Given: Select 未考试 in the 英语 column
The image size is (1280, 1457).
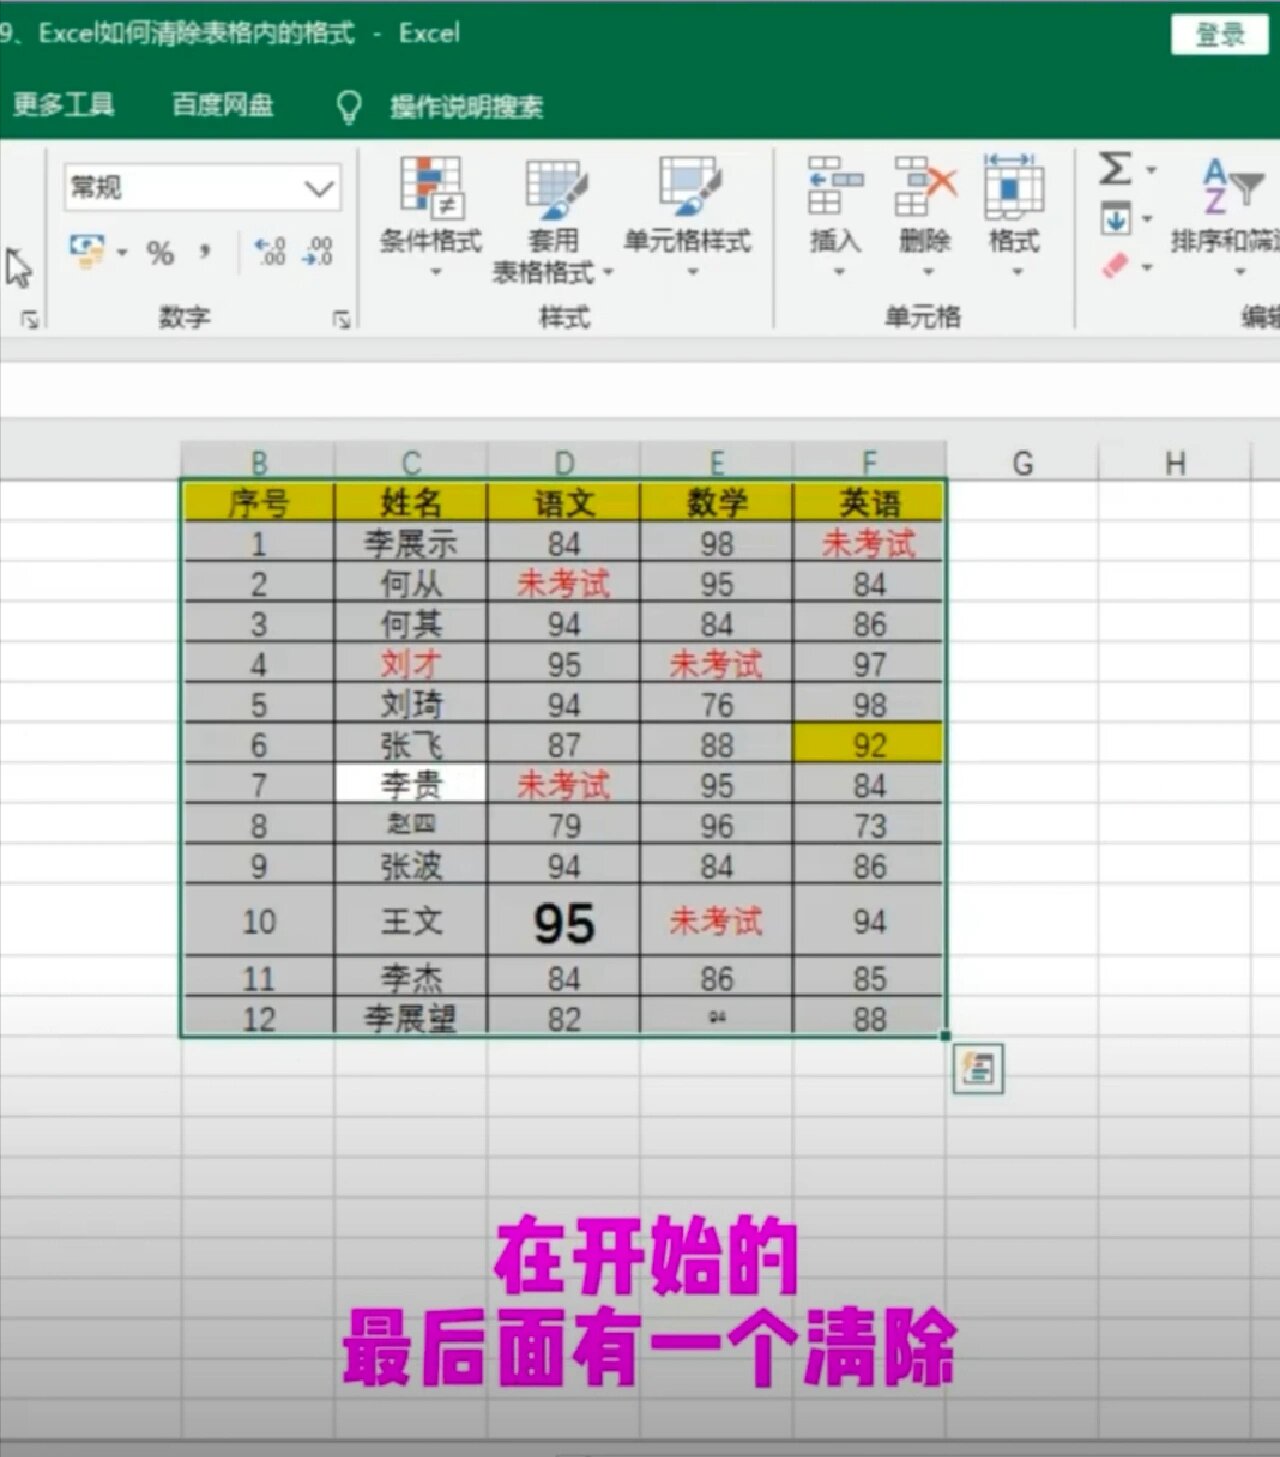Looking at the screenshot, I should click(869, 543).
